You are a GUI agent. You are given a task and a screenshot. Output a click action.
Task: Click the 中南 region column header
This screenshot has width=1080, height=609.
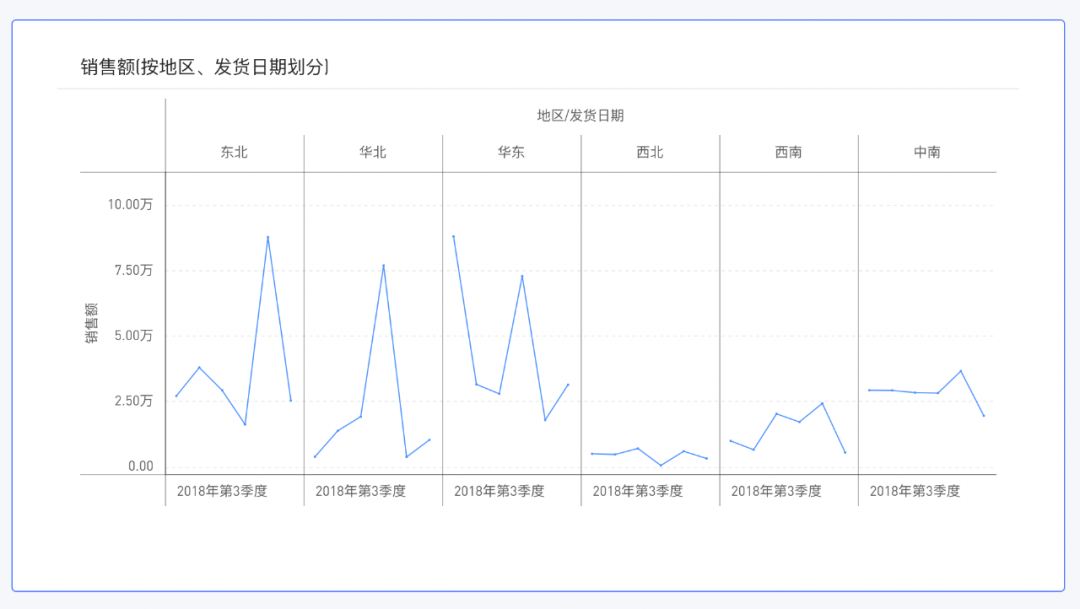click(x=927, y=153)
